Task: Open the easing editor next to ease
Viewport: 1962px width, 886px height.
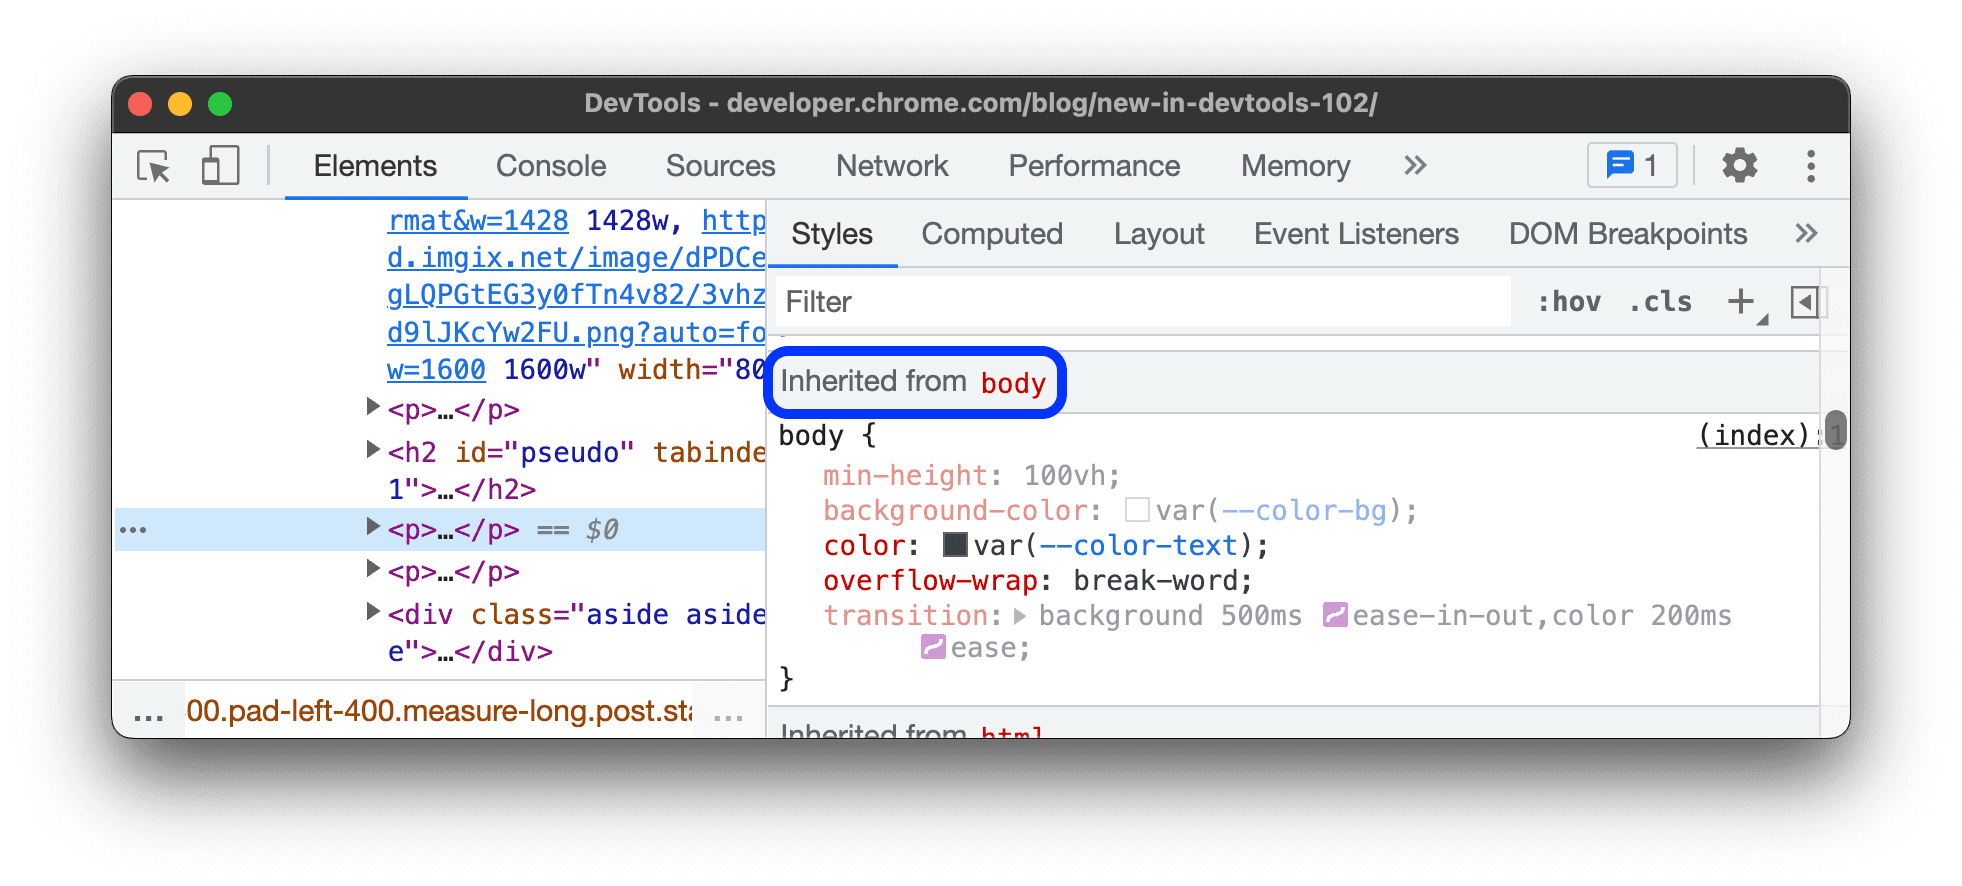Action: (934, 648)
